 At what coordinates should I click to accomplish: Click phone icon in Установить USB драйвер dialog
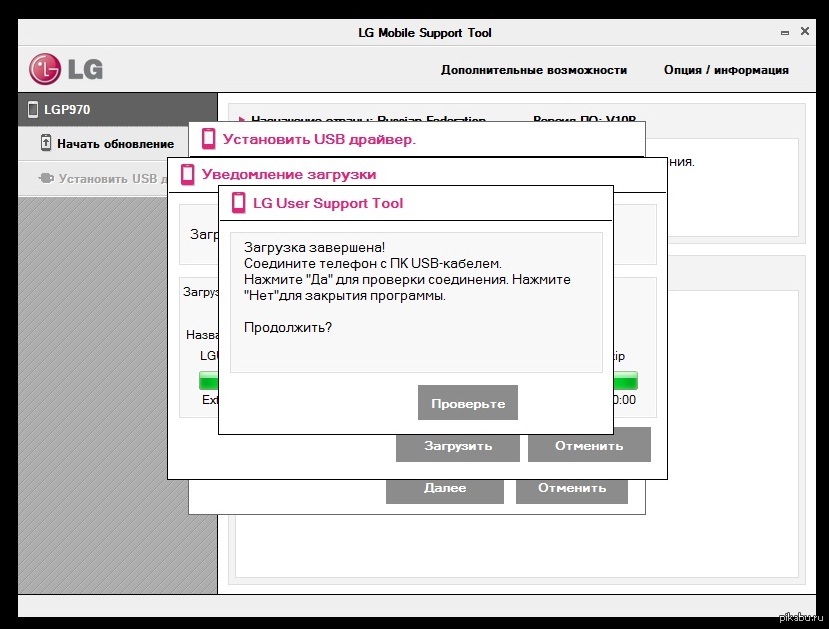coord(209,139)
